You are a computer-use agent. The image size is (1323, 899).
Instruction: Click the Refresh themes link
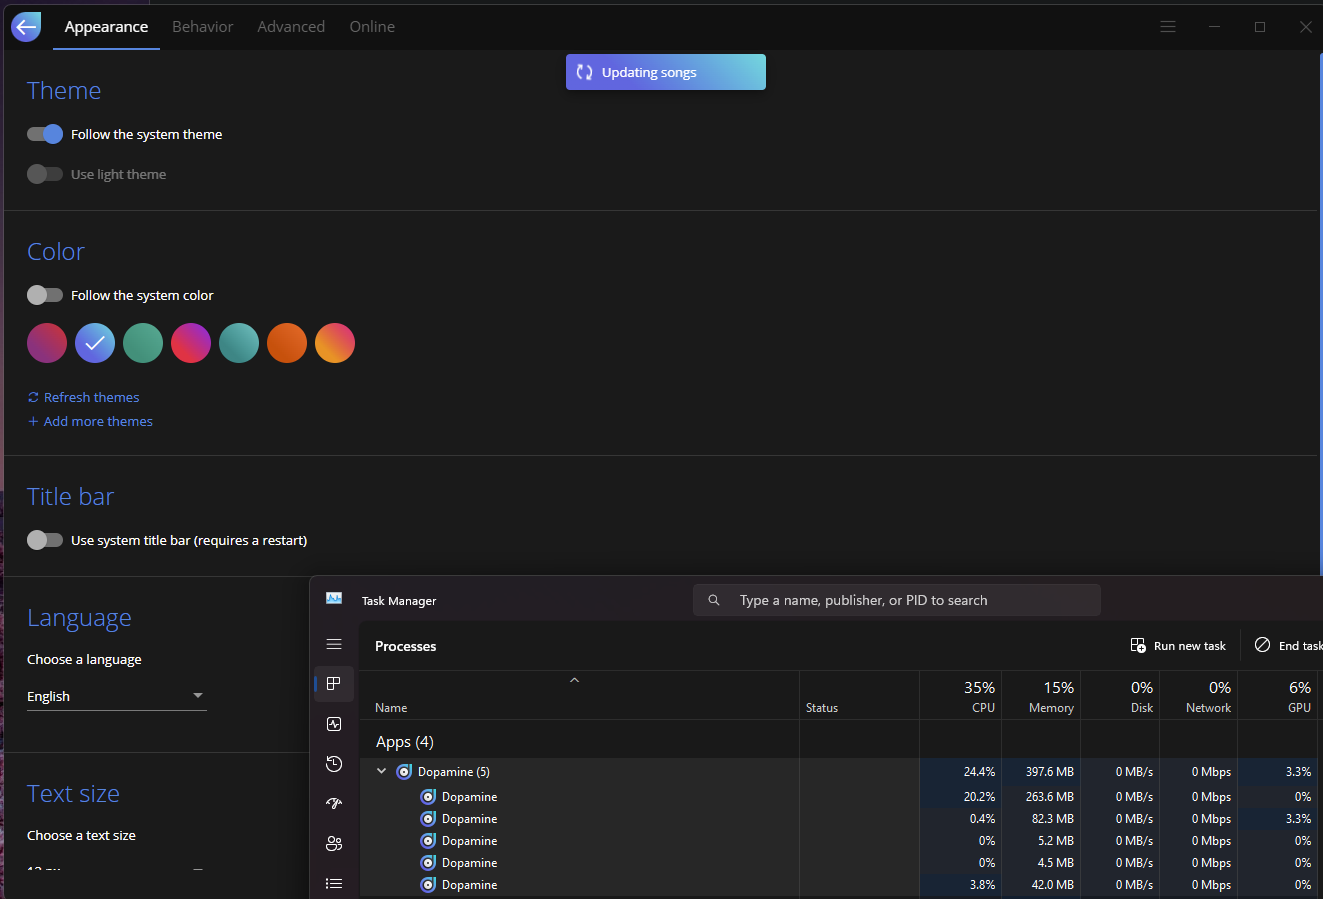(83, 397)
